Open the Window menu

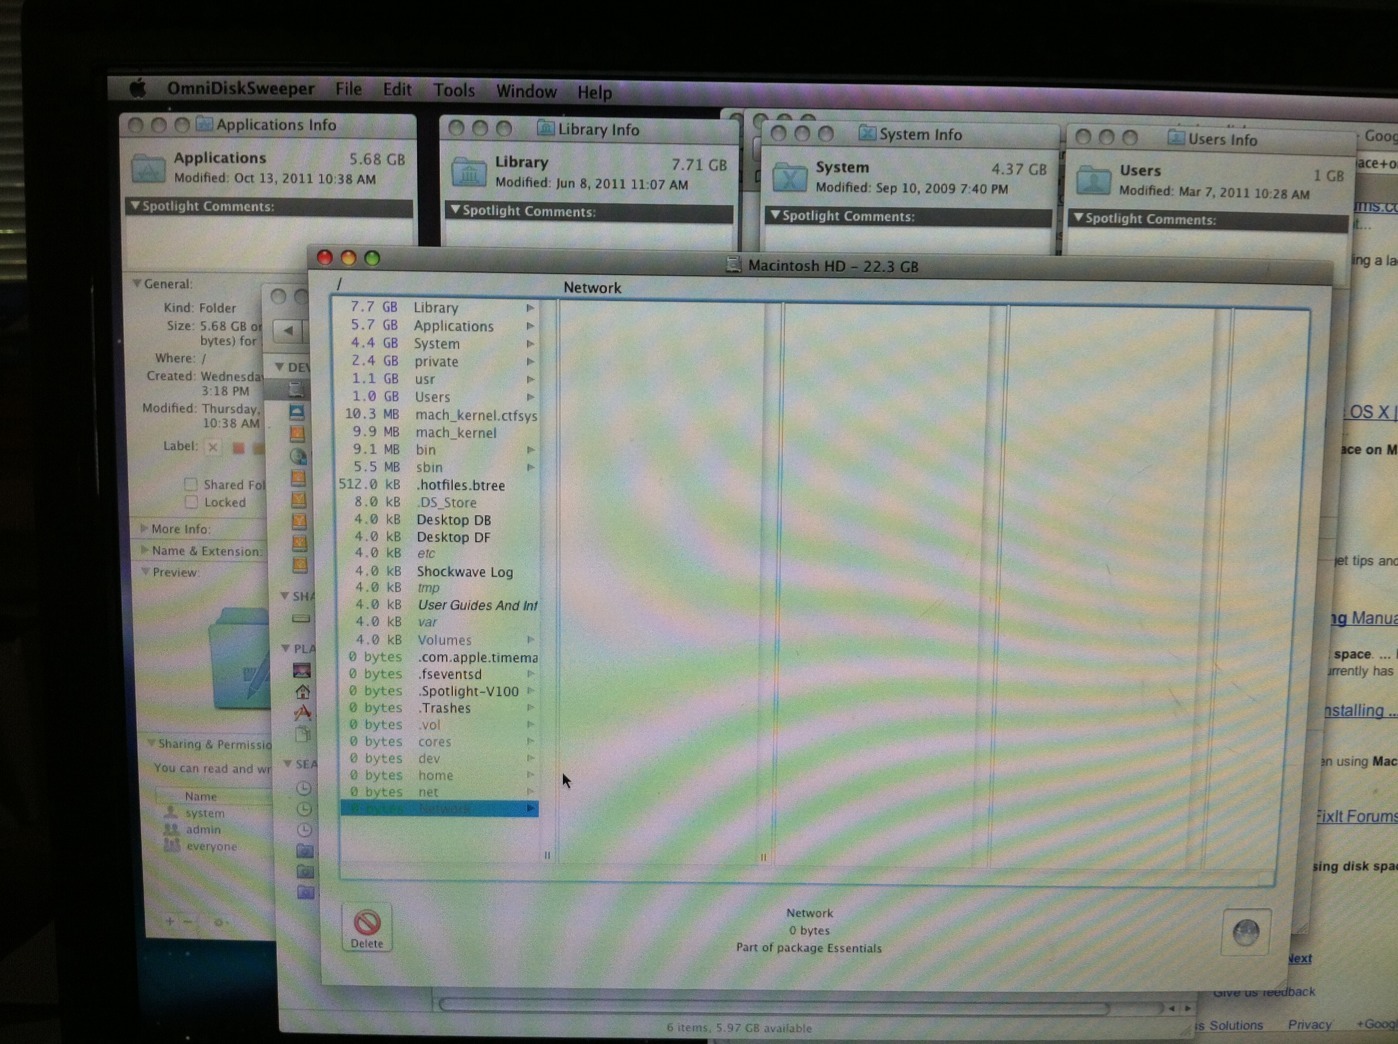[526, 91]
